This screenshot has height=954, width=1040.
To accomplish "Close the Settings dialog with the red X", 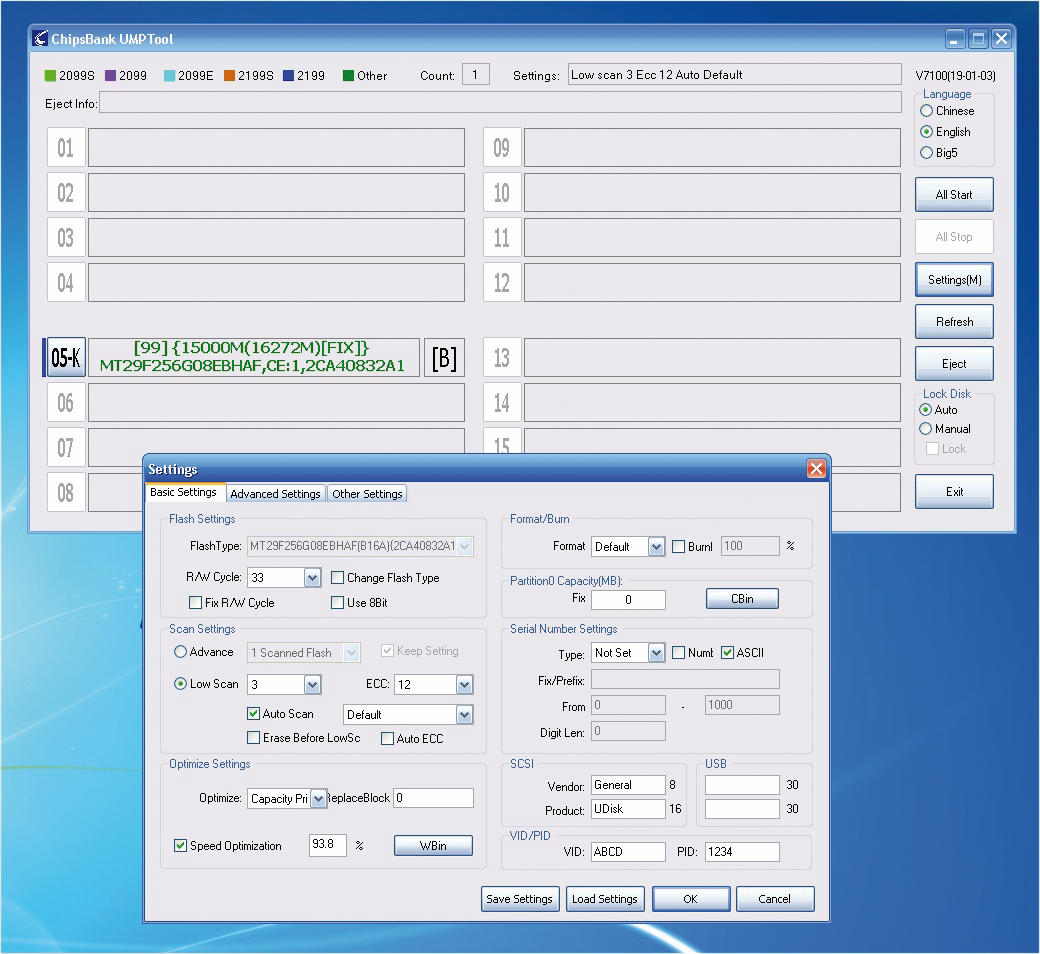I will coord(816,469).
